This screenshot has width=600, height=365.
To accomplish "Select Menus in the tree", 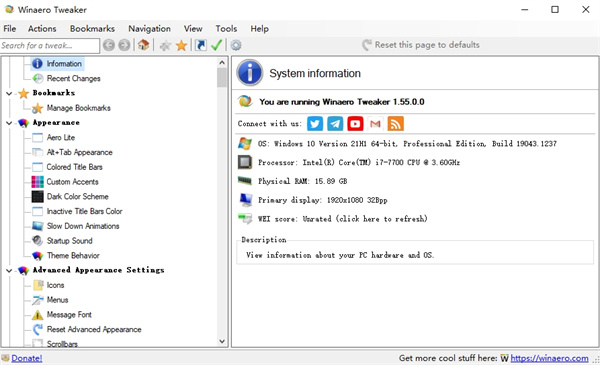I will click(57, 300).
